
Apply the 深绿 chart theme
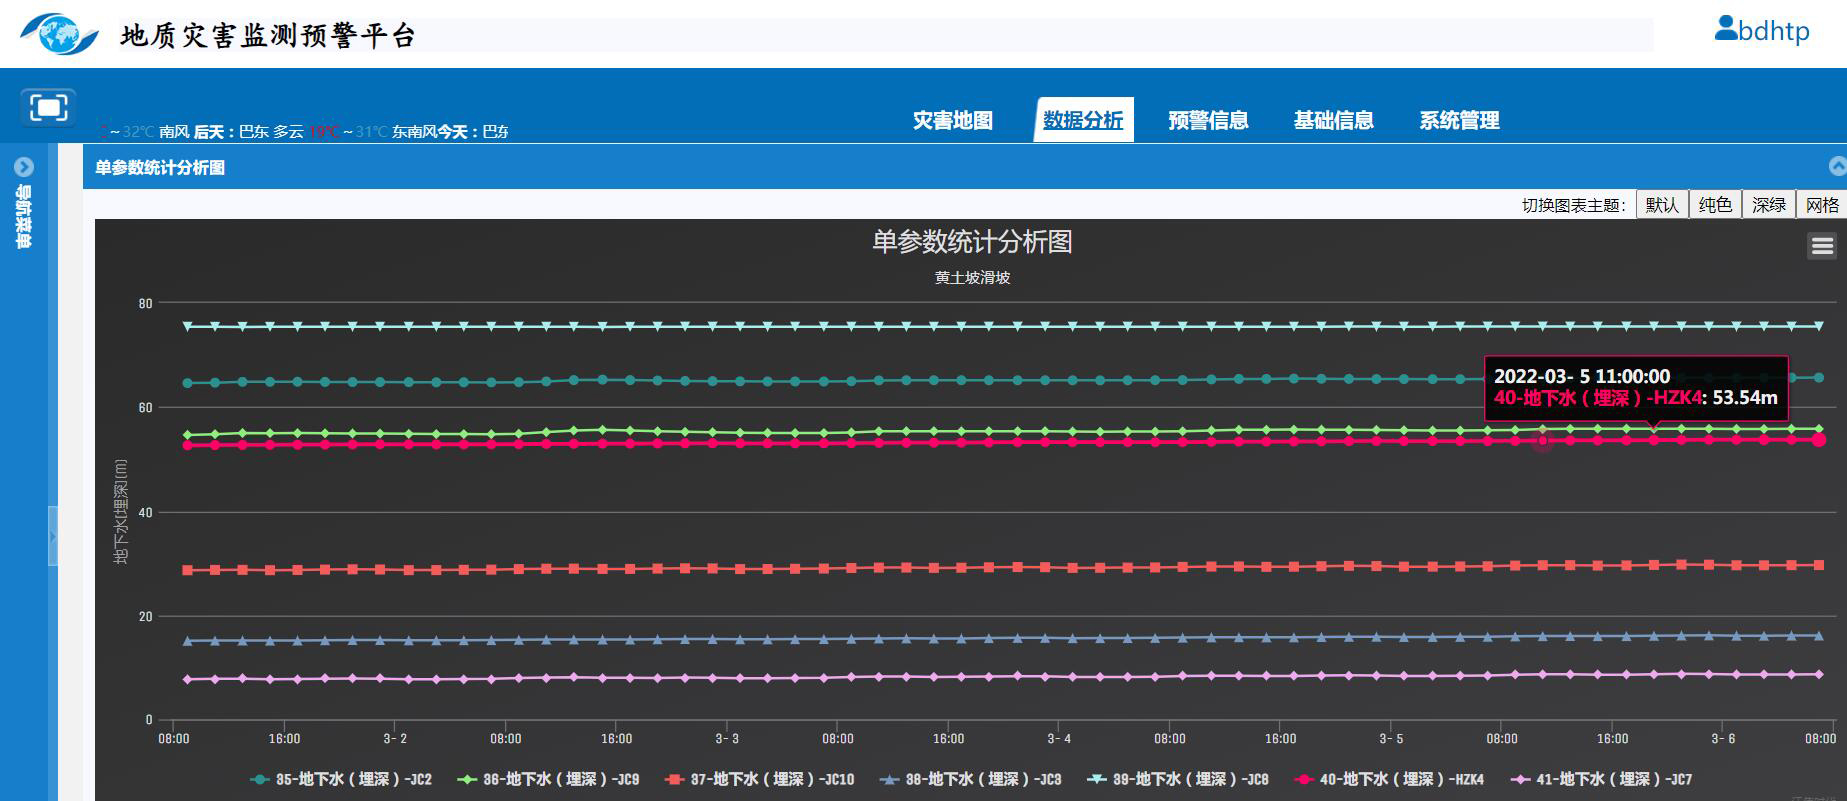coord(1768,205)
